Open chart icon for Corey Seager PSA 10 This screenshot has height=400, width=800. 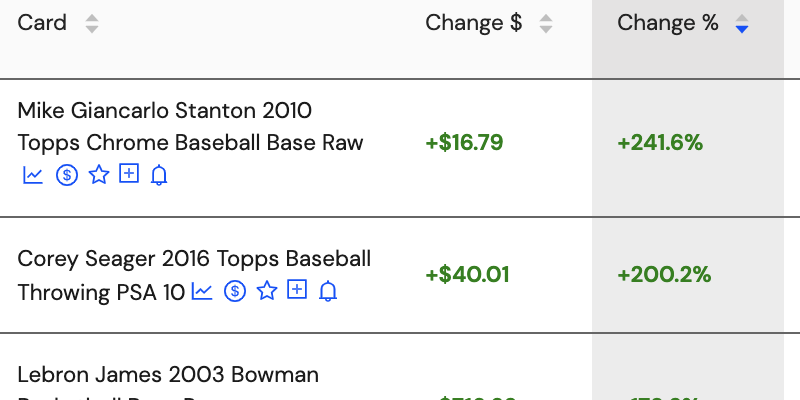tap(202, 291)
